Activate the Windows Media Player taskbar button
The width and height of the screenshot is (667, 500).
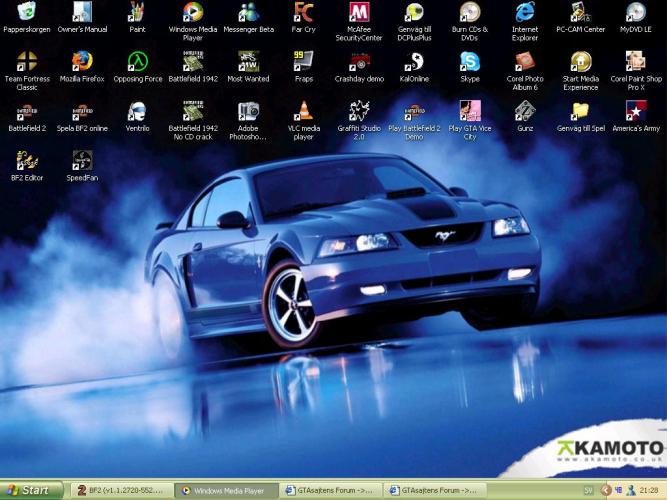[x=223, y=490]
